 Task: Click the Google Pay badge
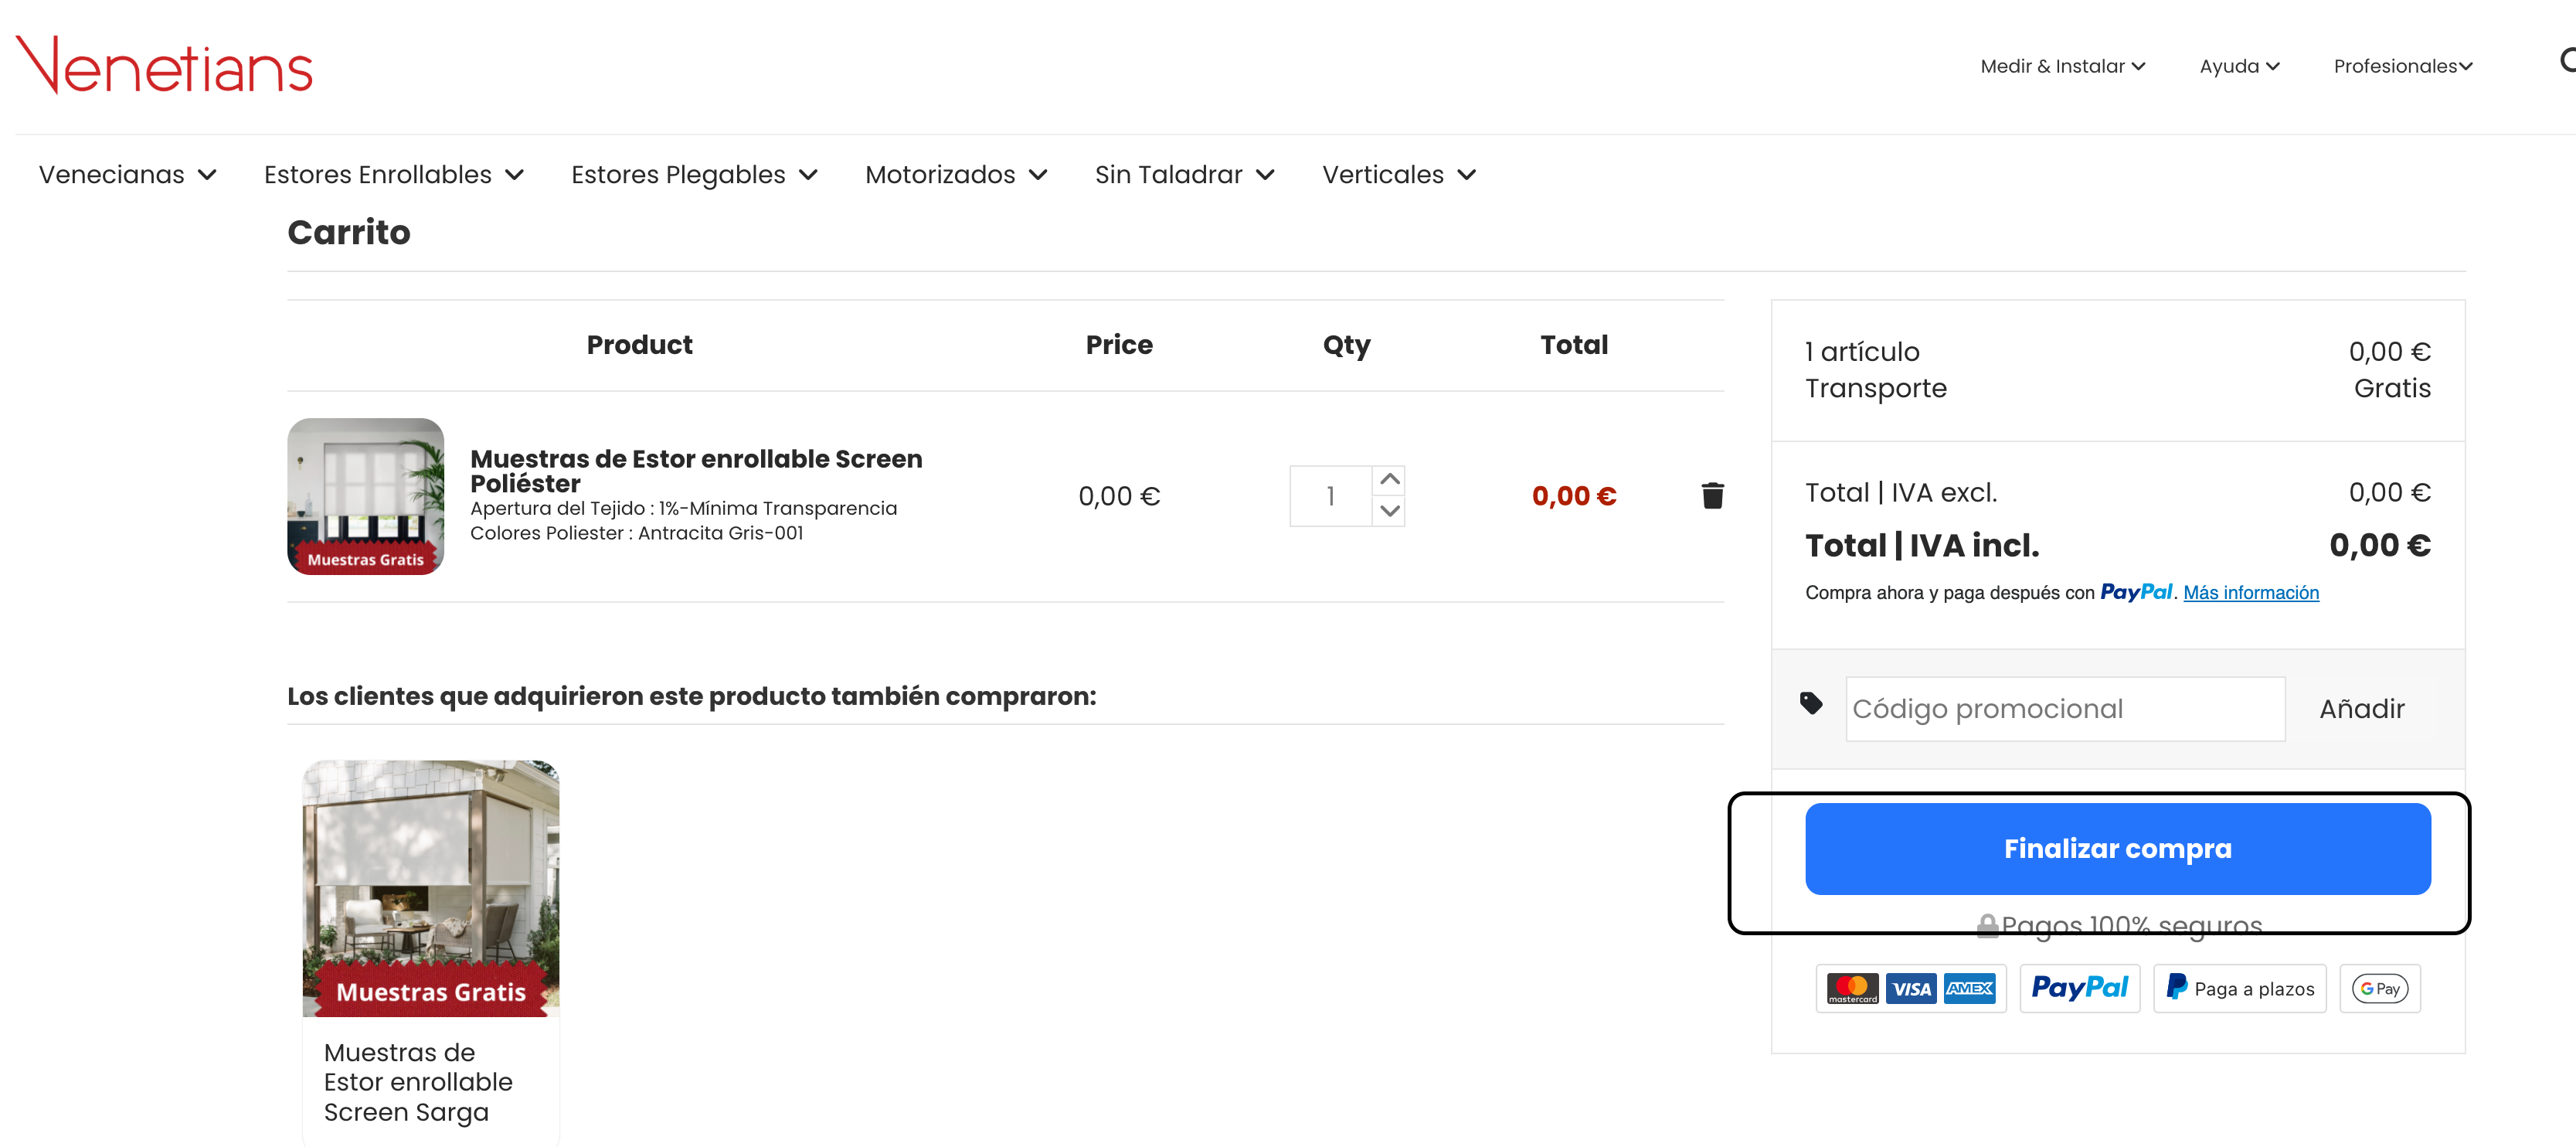pyautogui.click(x=2380, y=988)
